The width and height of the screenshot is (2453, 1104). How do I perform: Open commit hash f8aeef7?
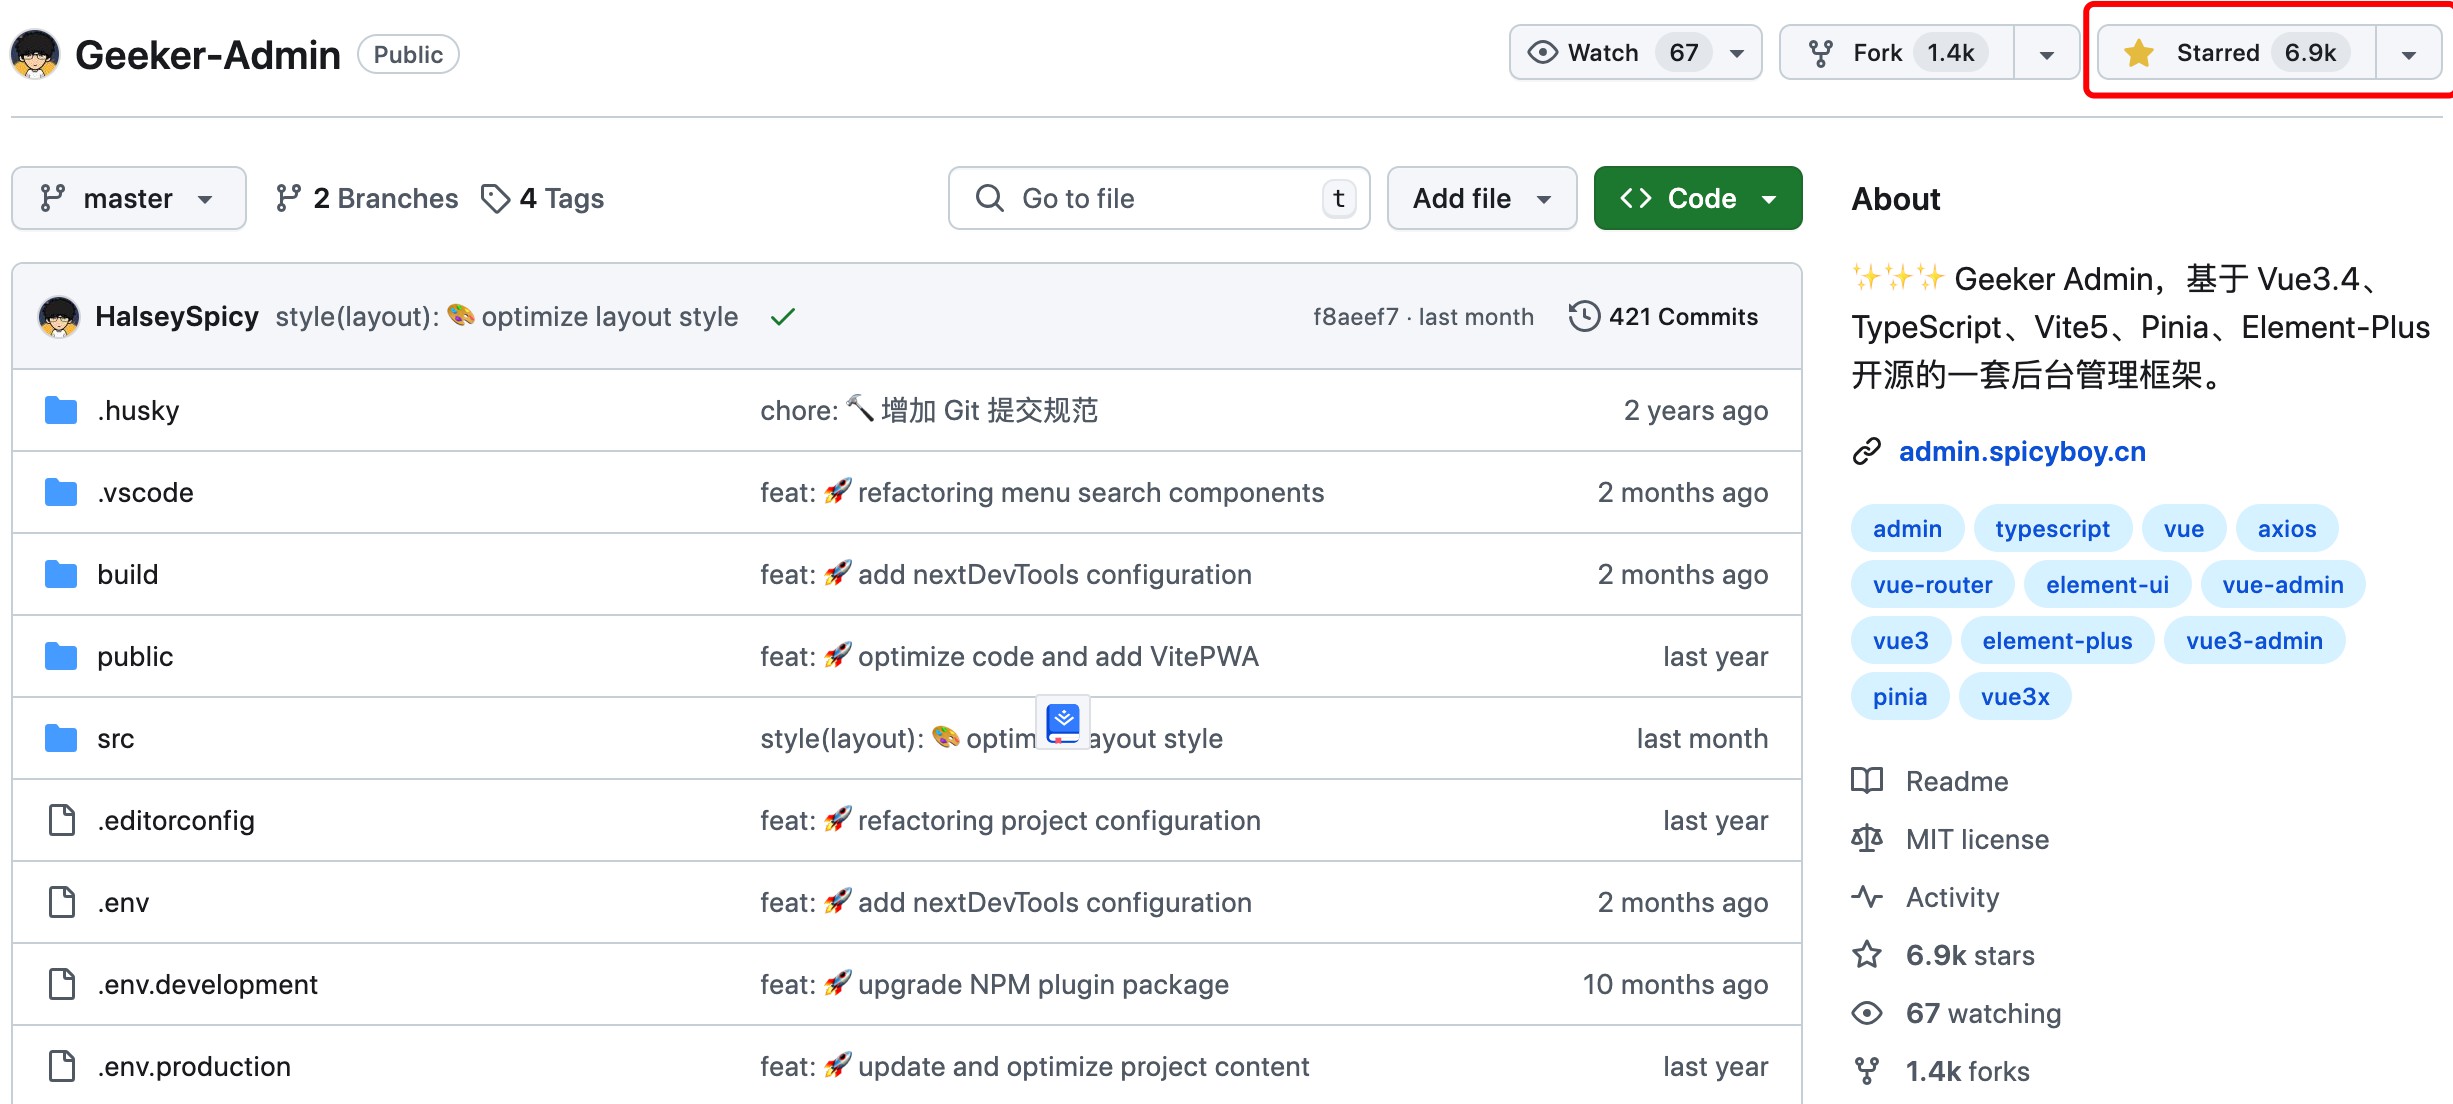pos(1355,317)
